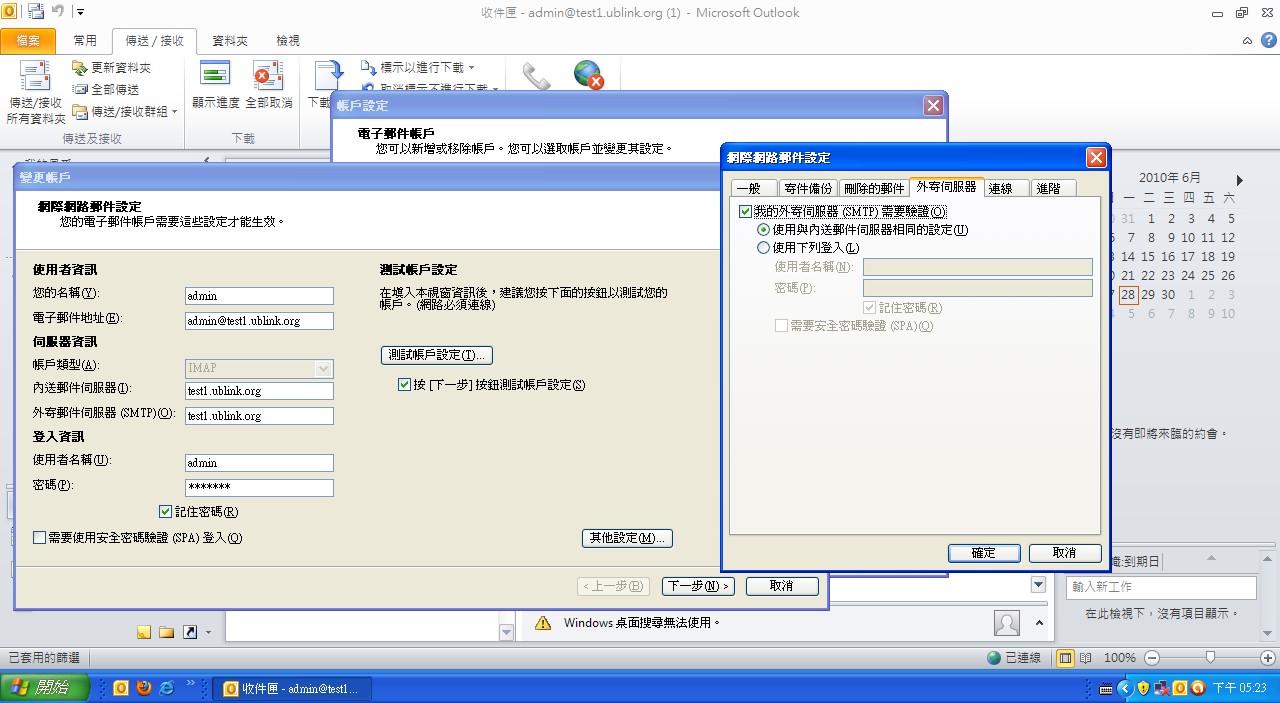1280x703 pixels.
Task: Advance calendar to next month arrow
Action: click(x=1240, y=180)
